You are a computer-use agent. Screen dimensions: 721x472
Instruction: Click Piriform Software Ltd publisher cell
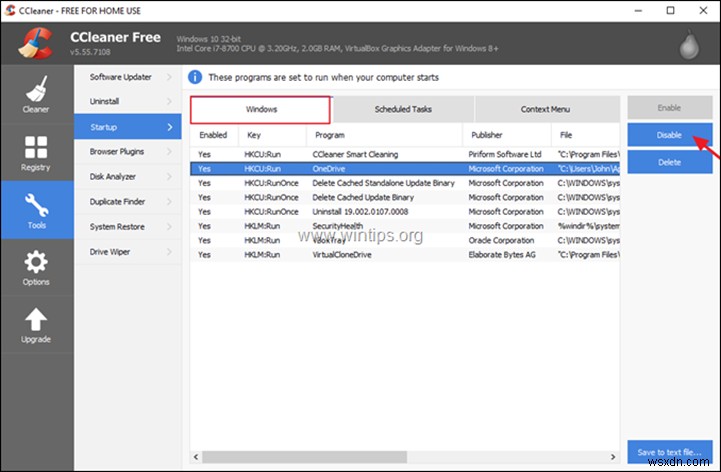[x=505, y=155]
